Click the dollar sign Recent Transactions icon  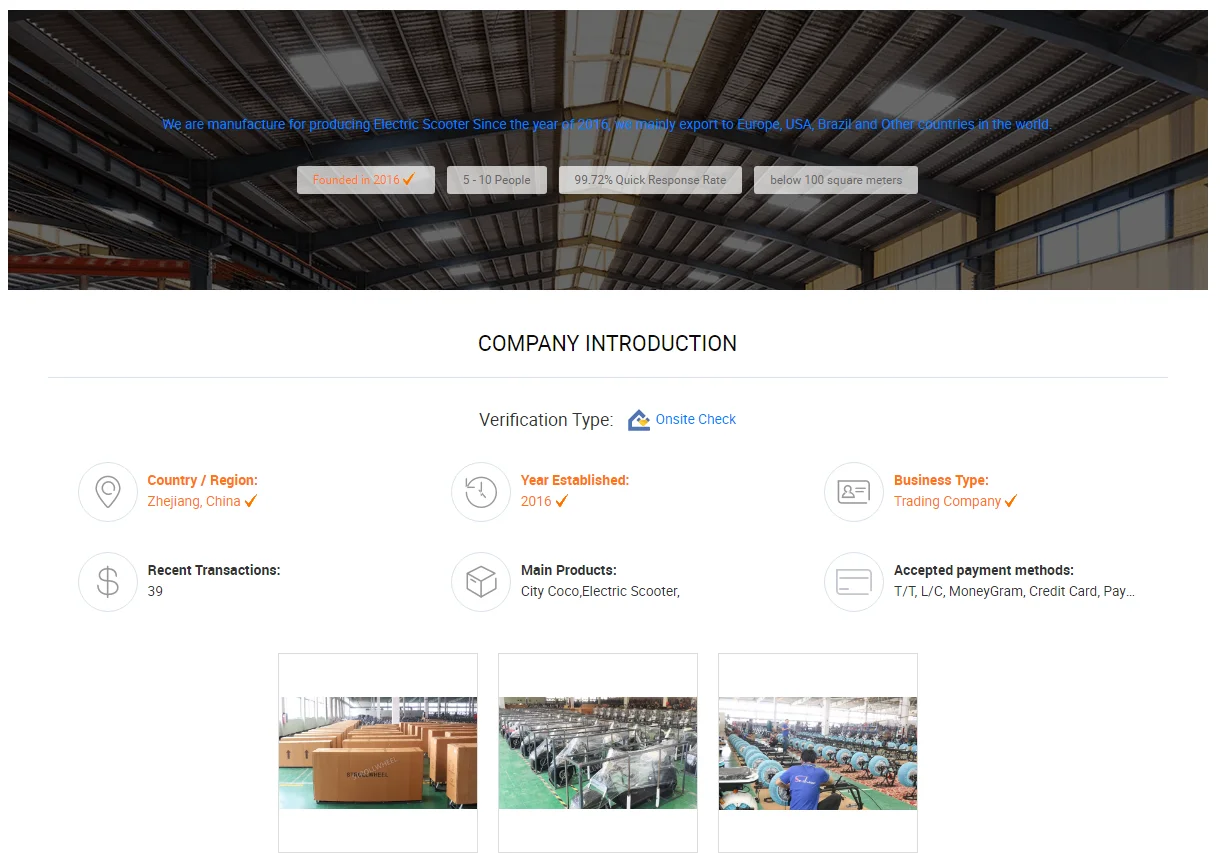108,582
